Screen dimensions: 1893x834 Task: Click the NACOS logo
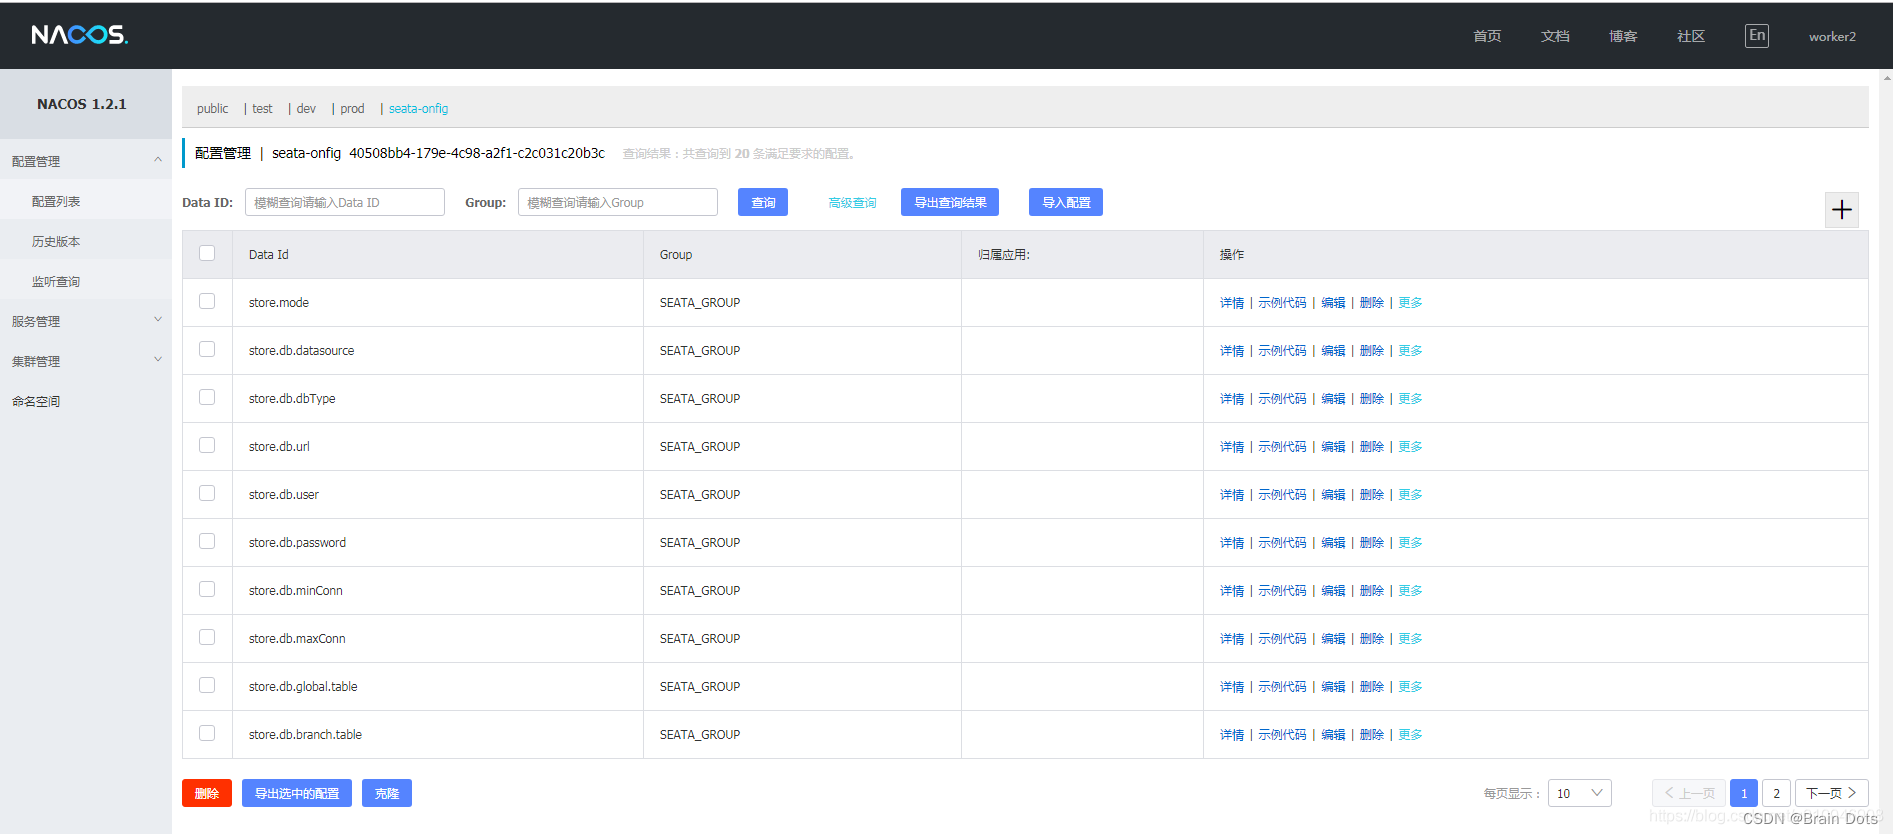click(x=80, y=35)
